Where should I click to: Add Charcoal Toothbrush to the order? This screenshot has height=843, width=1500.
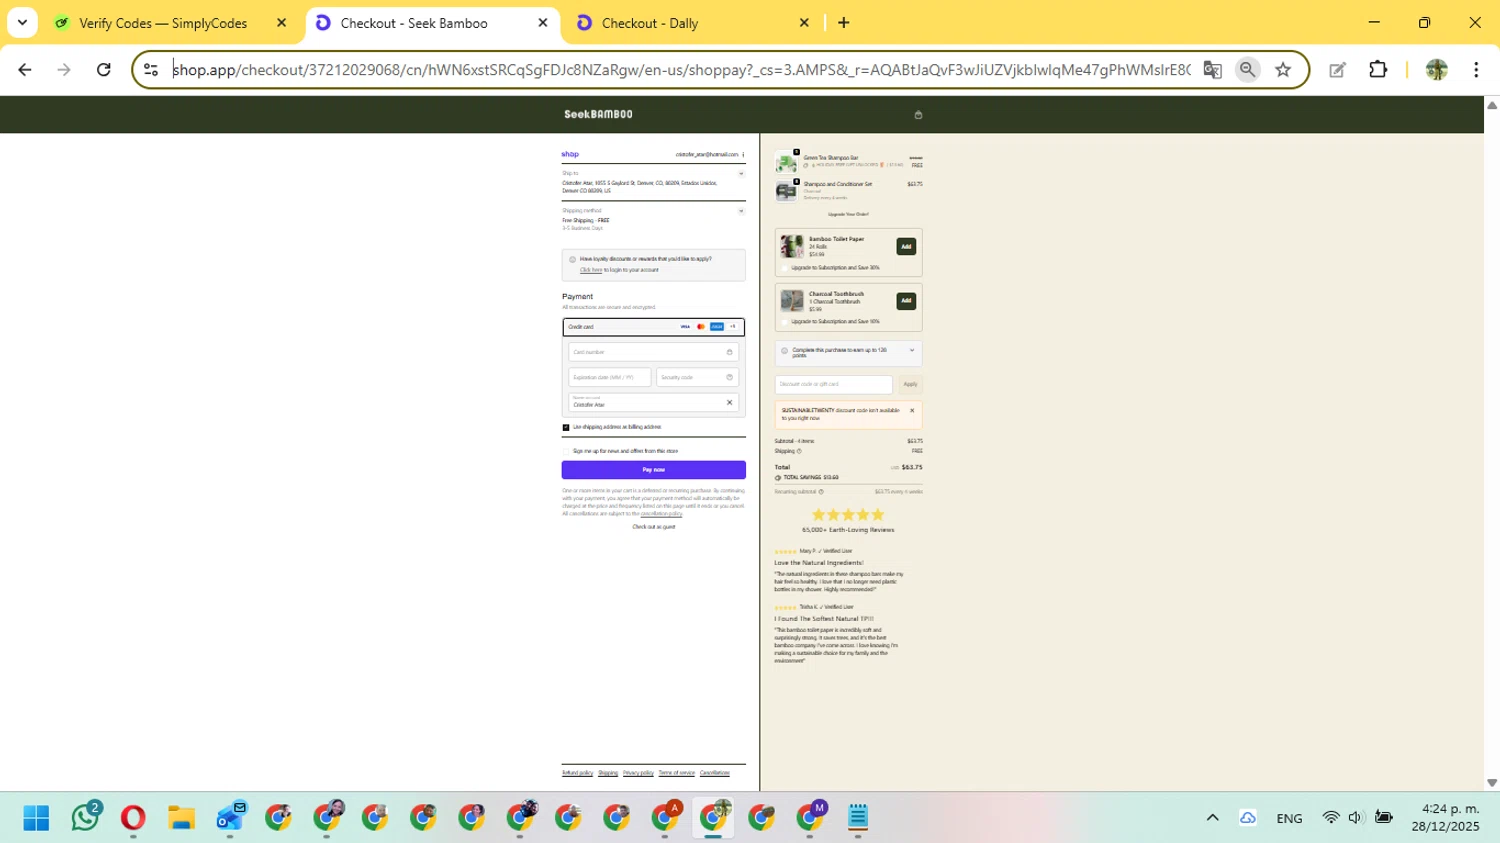point(906,300)
